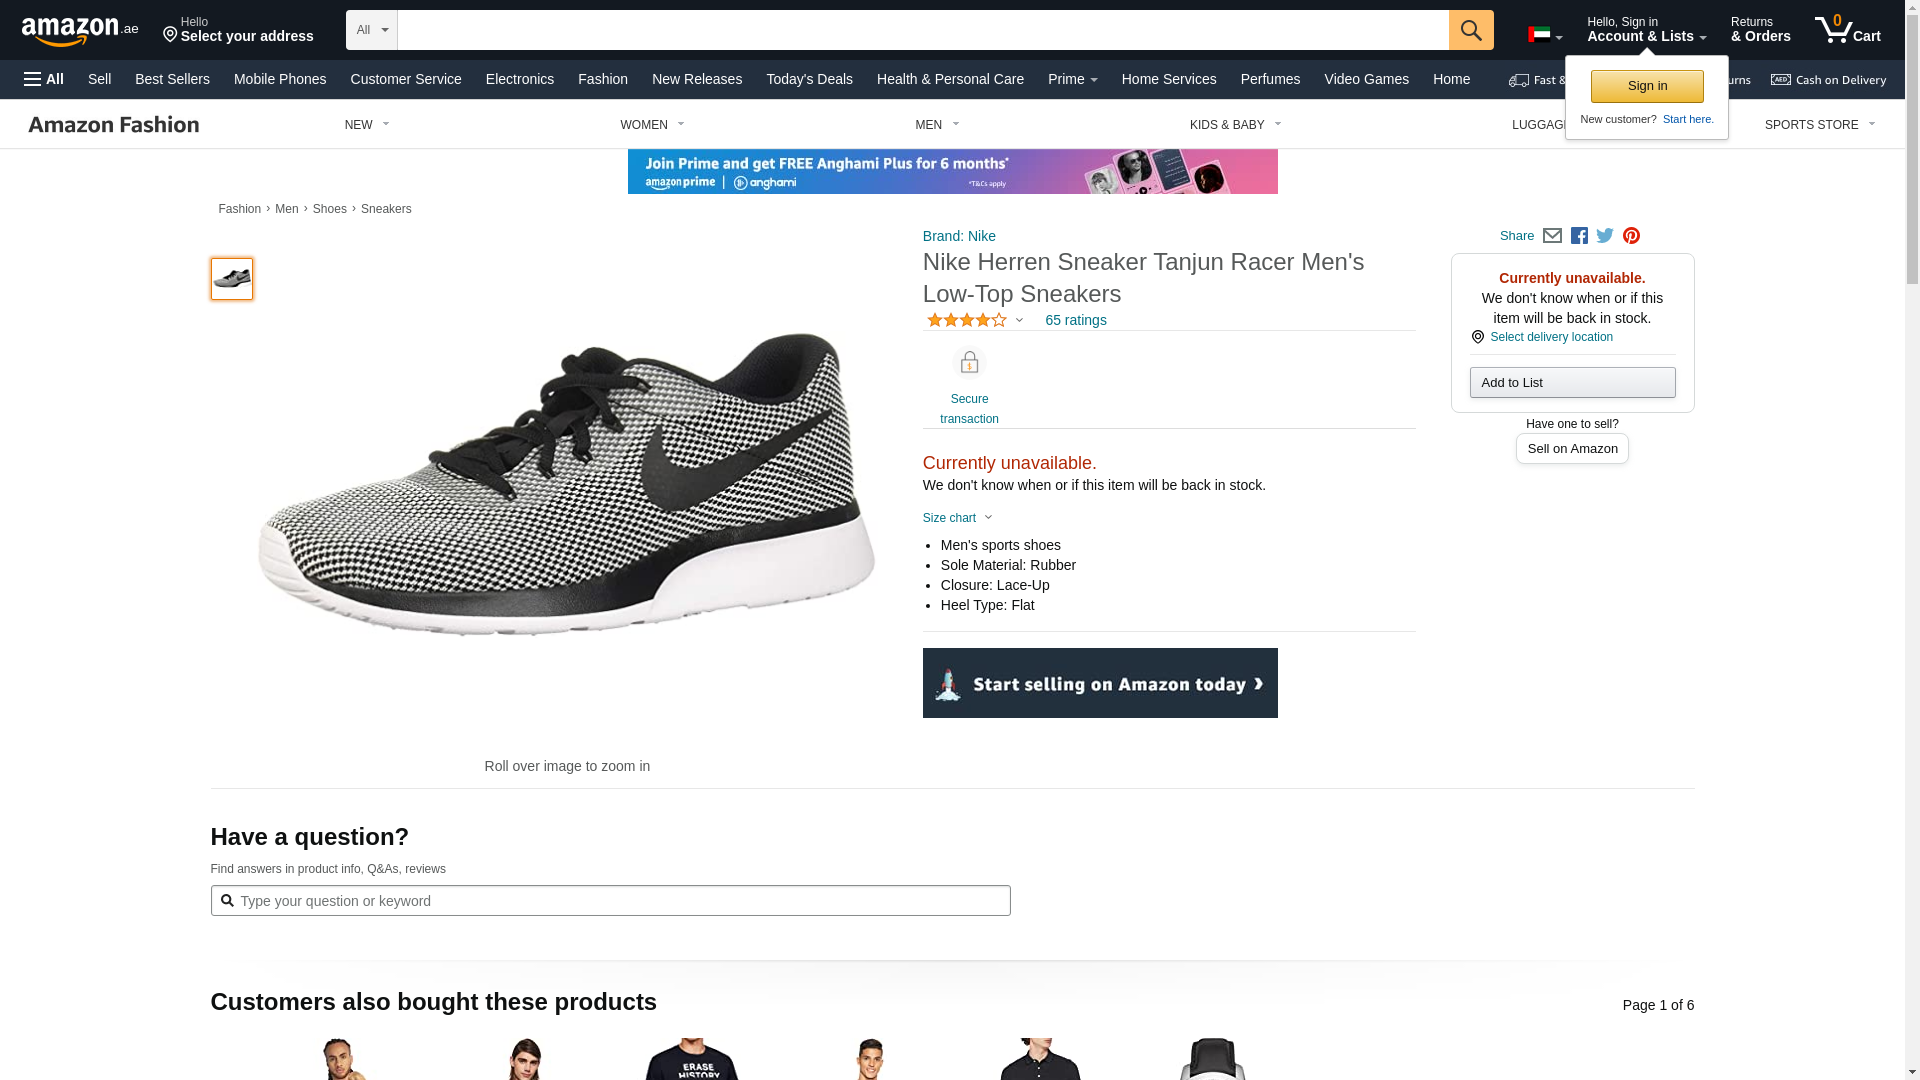The image size is (1920, 1080).
Task: Share the product on Facebook
Action: click(x=1579, y=236)
